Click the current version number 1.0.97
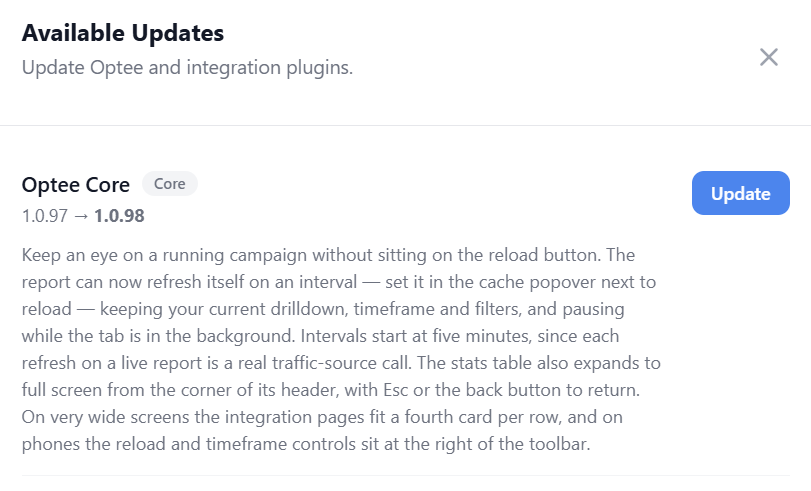Viewport: 811px width, 491px height. pos(44,216)
